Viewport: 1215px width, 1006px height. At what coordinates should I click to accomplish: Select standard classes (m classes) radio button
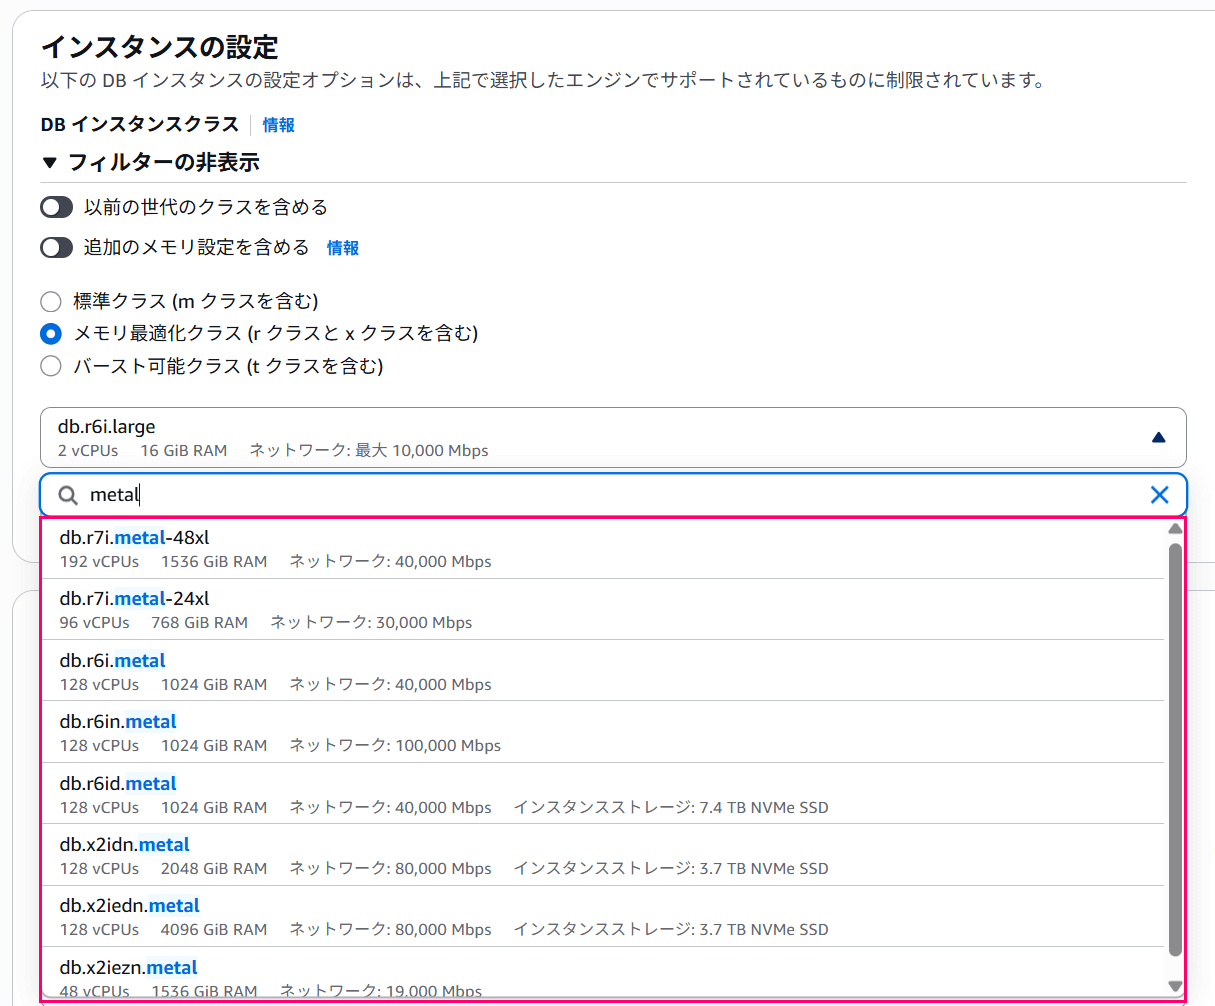(51, 301)
